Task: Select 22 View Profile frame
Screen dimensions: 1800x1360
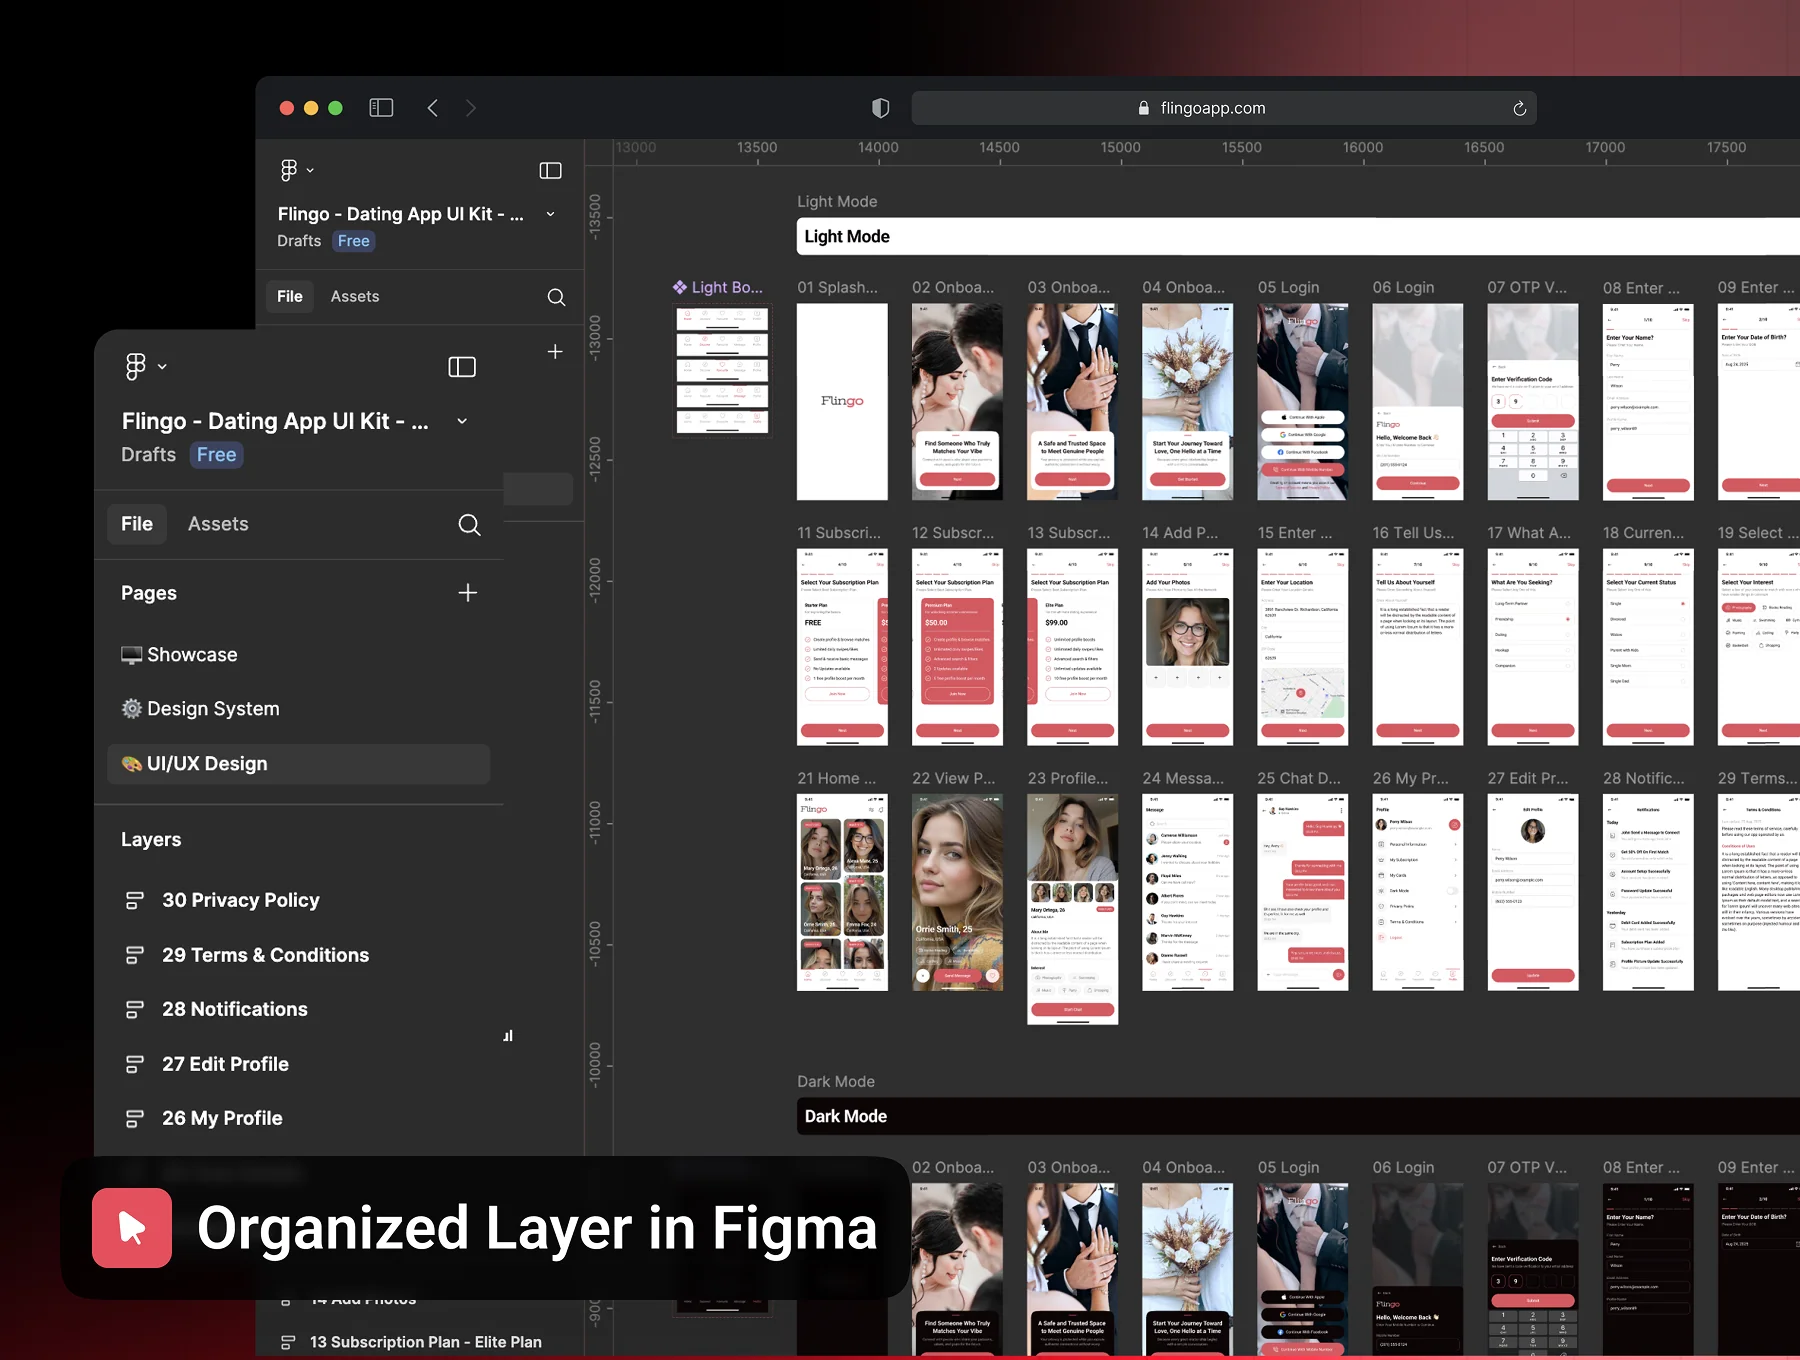Action: 957,892
